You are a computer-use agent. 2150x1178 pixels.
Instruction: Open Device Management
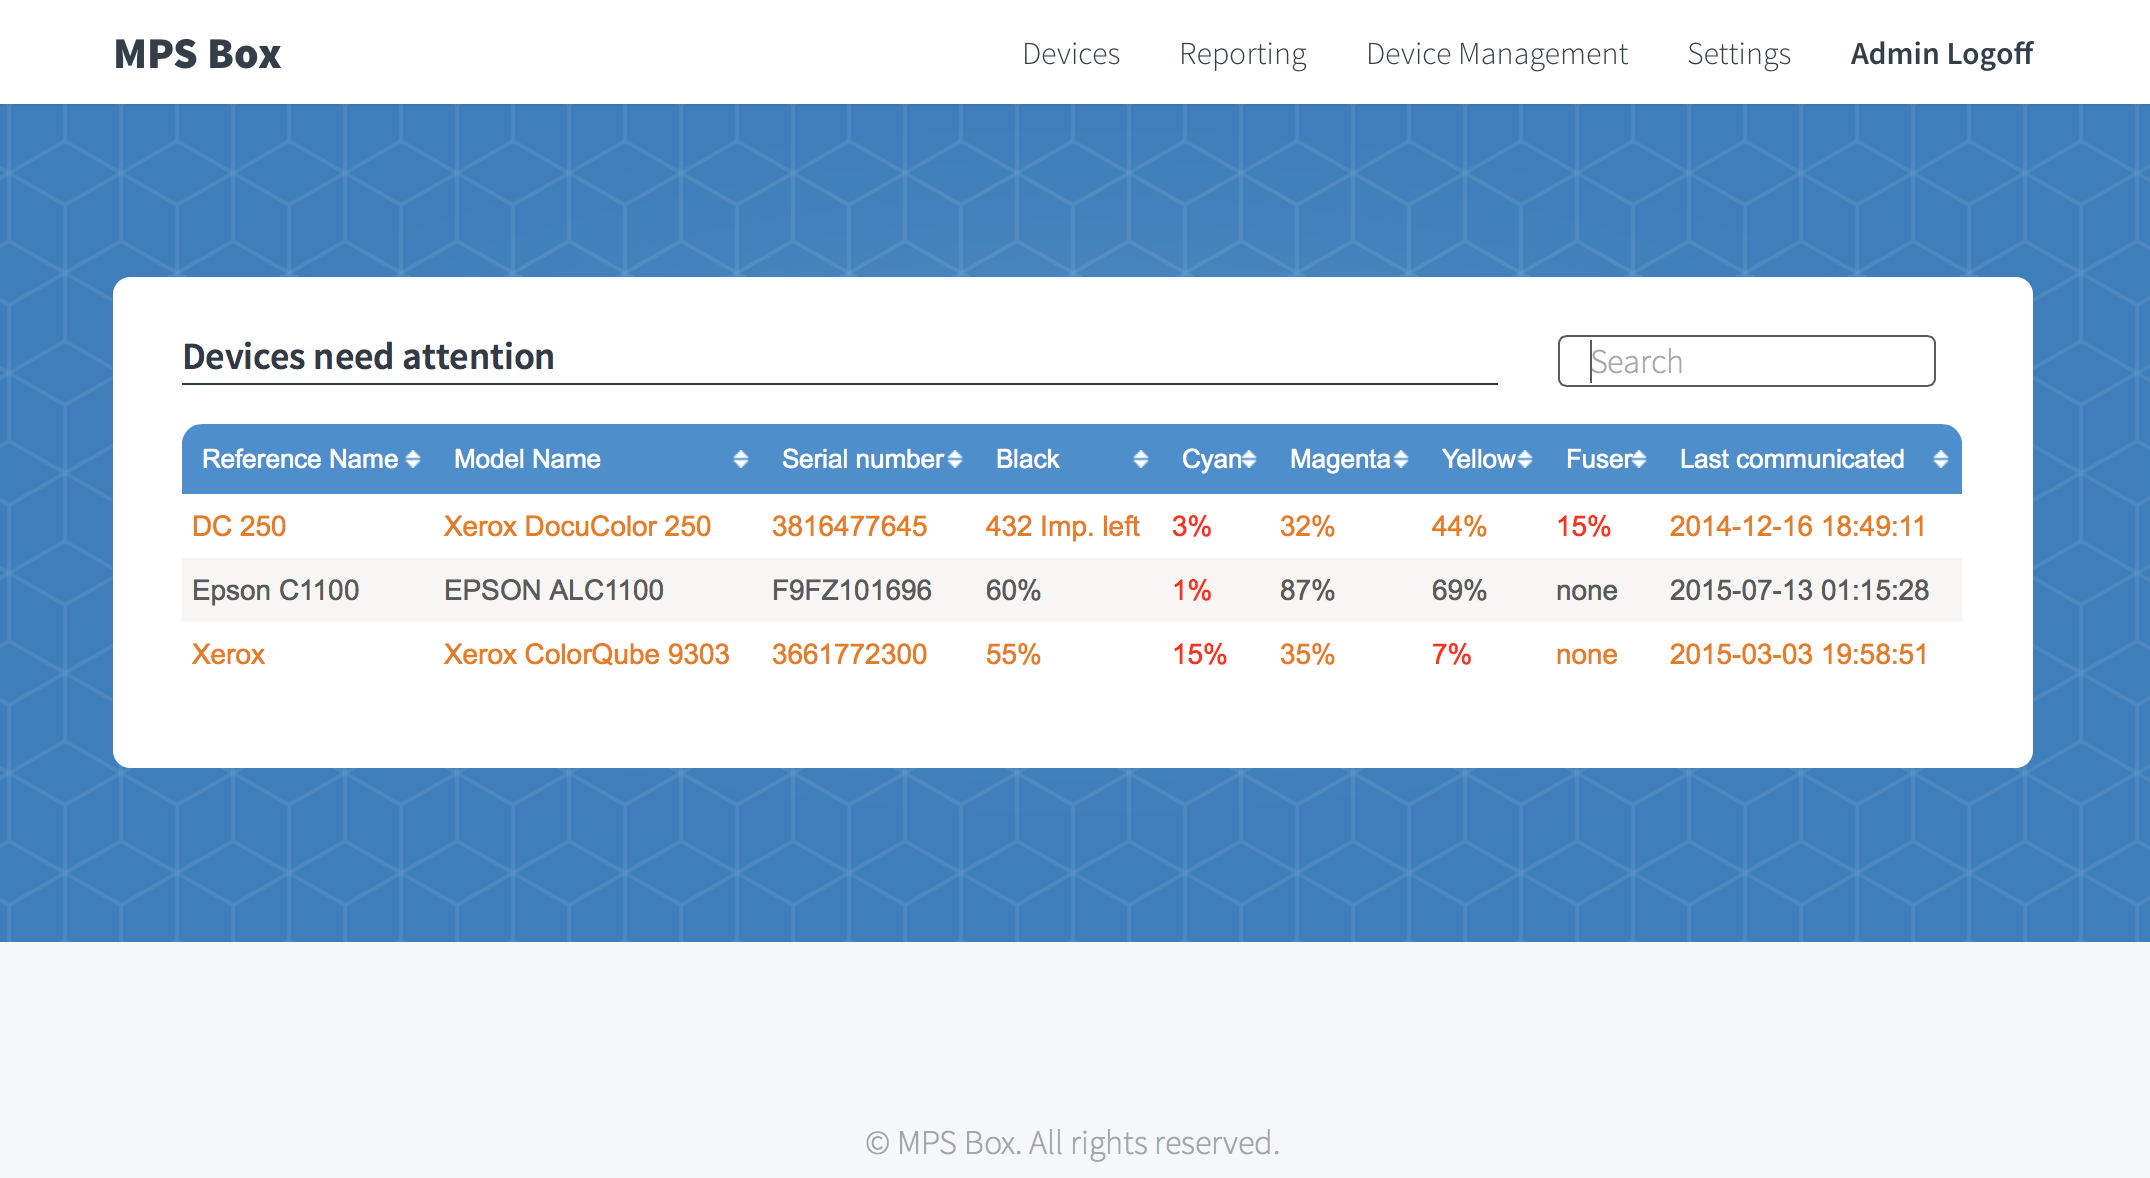[1496, 54]
